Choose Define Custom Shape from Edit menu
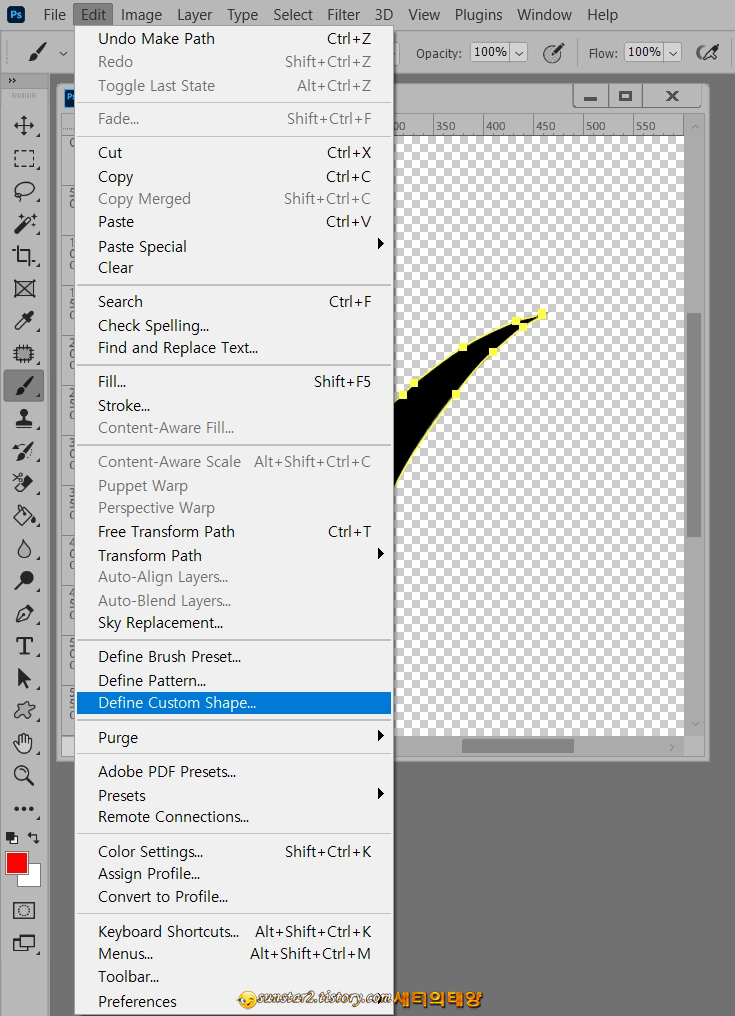The image size is (735, 1016). point(234,703)
